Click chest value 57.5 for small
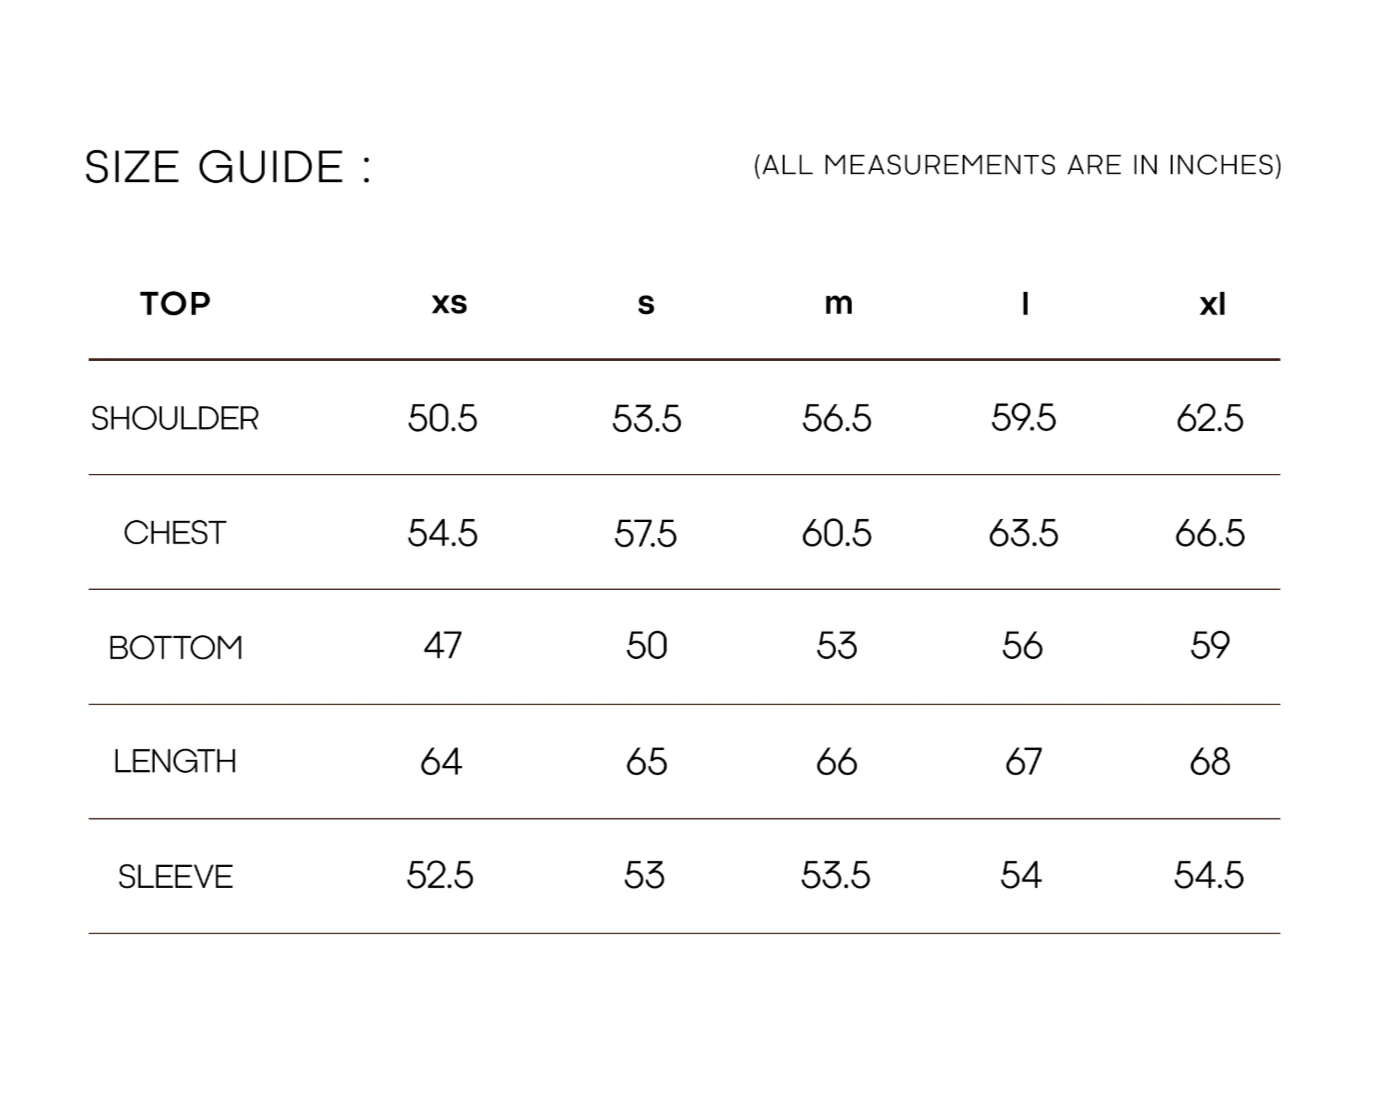The image size is (1390, 1118). click(x=645, y=533)
